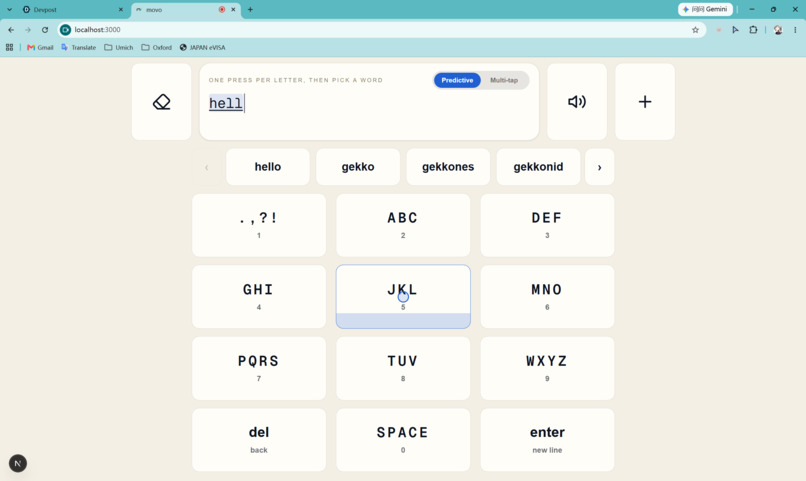
Task: Tap the SPACE key 0
Action: tap(403, 439)
